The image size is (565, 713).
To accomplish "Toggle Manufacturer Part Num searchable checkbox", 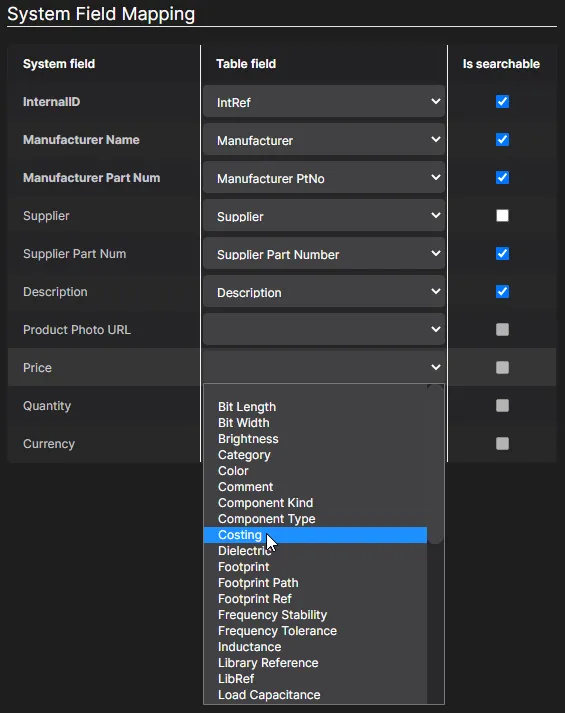I will pyautogui.click(x=502, y=178).
